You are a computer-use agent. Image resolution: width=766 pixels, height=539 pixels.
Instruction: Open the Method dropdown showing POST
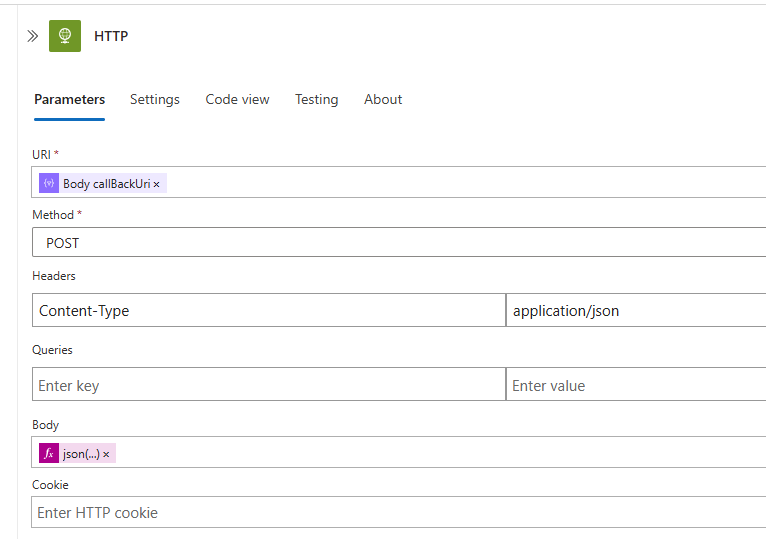point(400,243)
